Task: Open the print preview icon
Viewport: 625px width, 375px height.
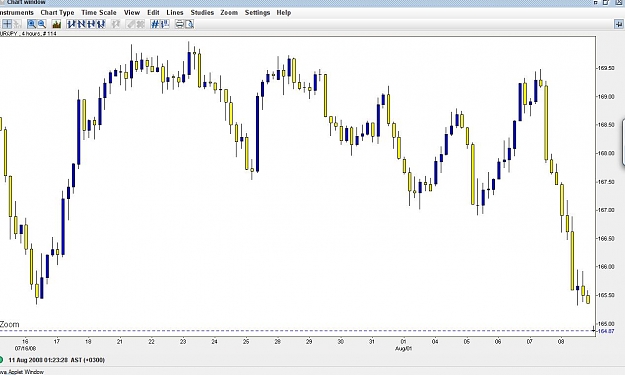Action: click(189, 24)
